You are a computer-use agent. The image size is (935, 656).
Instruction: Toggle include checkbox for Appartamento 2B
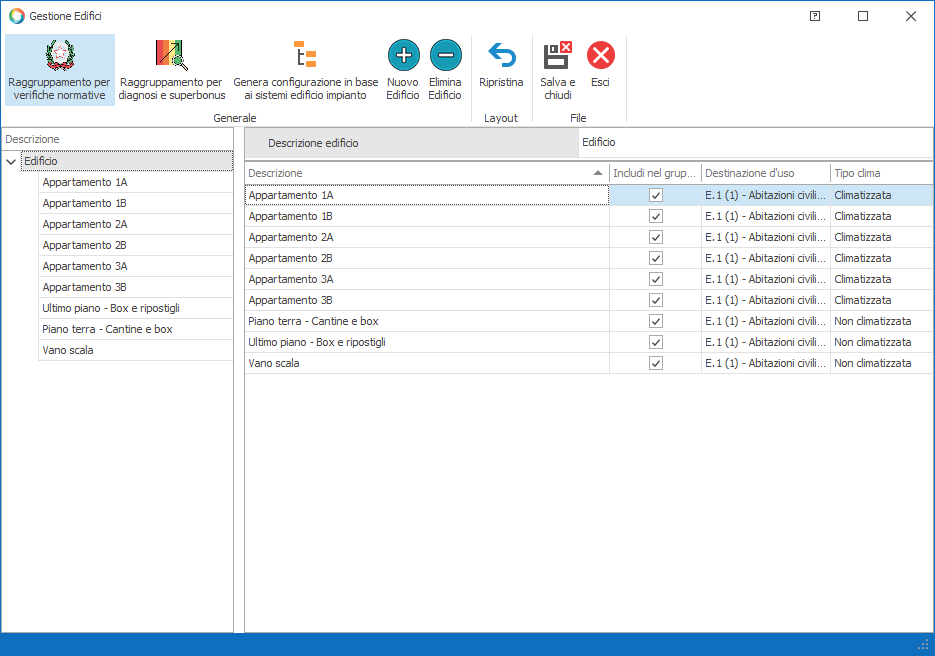point(656,259)
